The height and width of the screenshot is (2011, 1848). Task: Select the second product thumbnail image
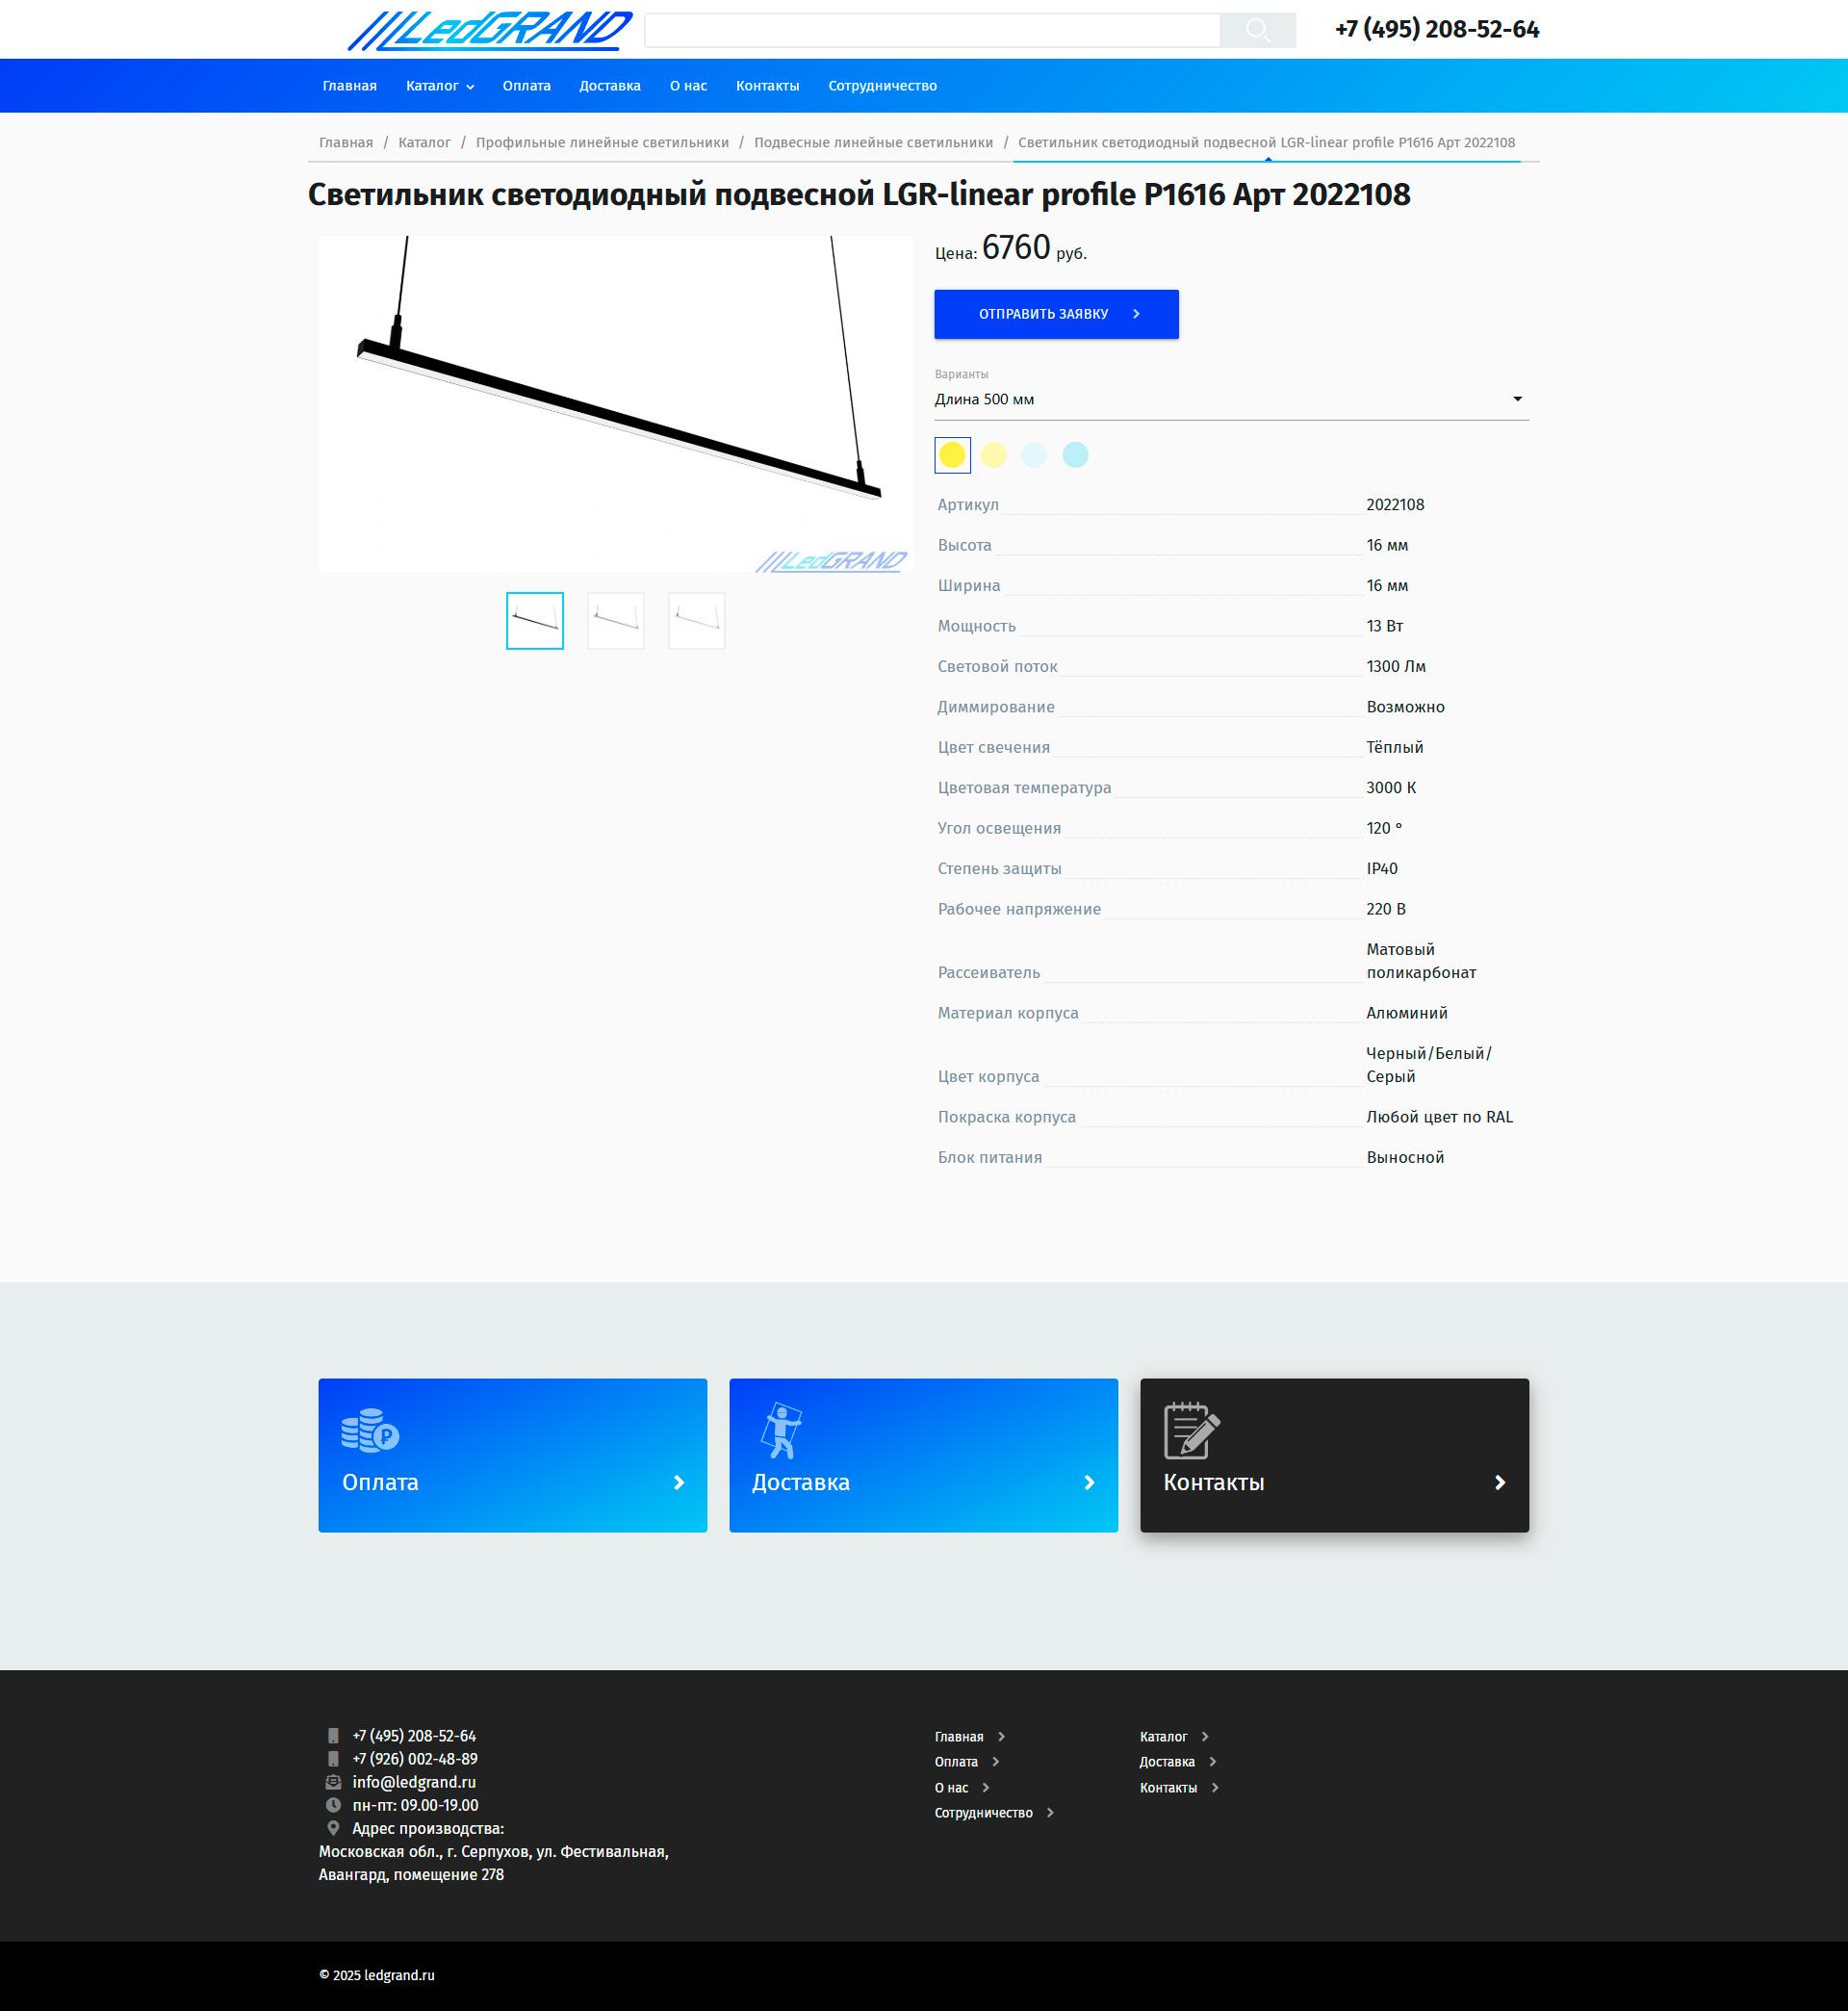(x=615, y=620)
